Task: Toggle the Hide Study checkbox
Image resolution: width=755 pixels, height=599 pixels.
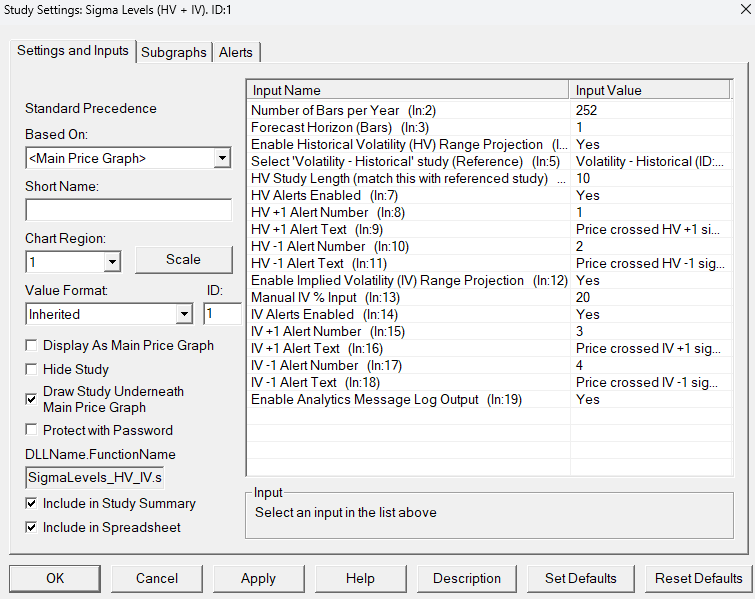Action: (31, 369)
